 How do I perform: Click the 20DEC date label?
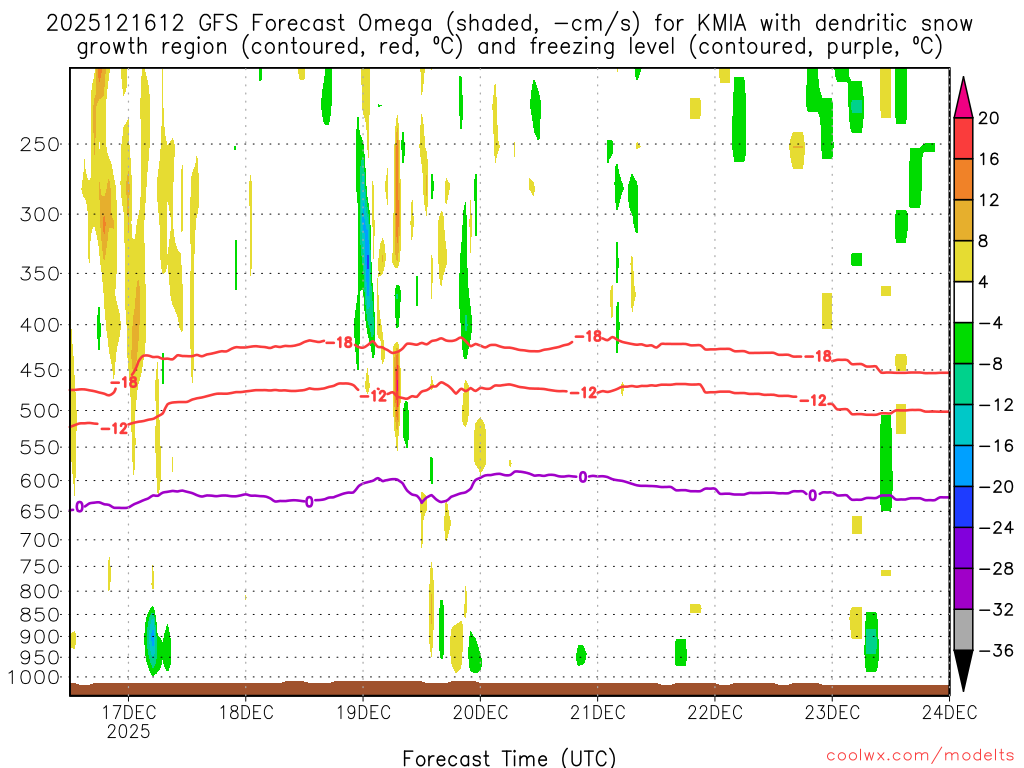coord(480,712)
